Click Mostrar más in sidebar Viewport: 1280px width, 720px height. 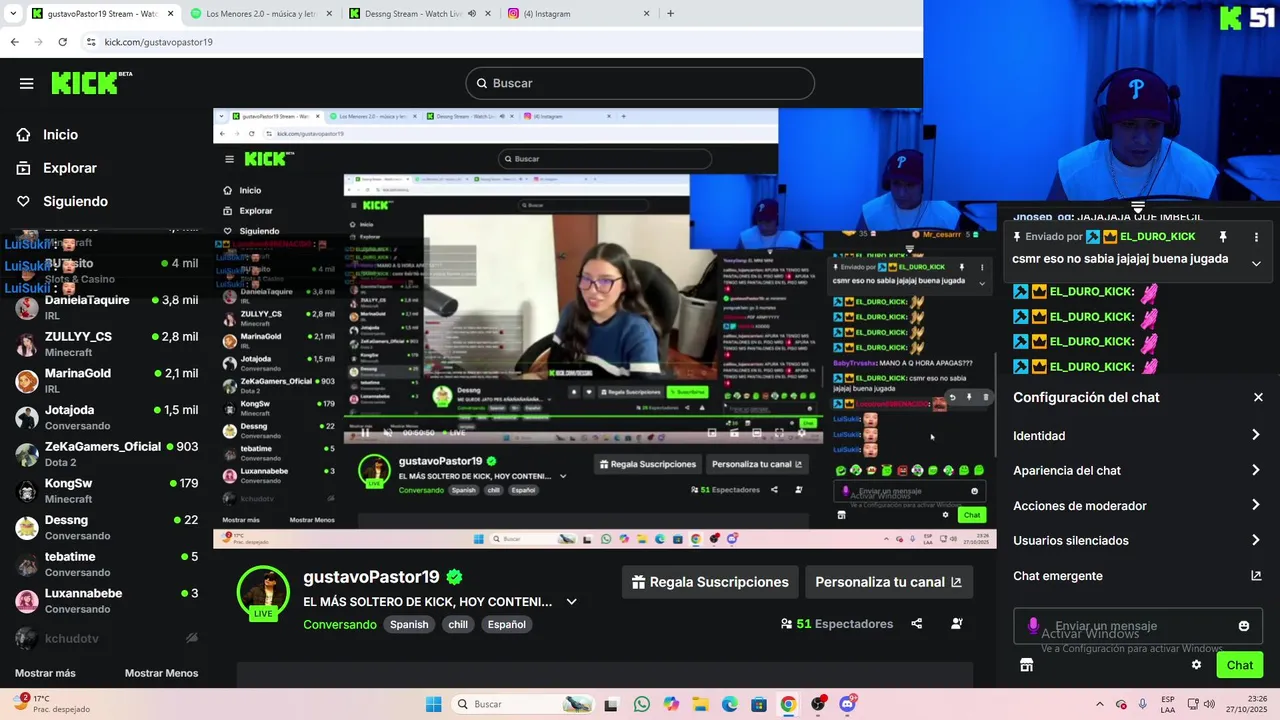[45, 673]
